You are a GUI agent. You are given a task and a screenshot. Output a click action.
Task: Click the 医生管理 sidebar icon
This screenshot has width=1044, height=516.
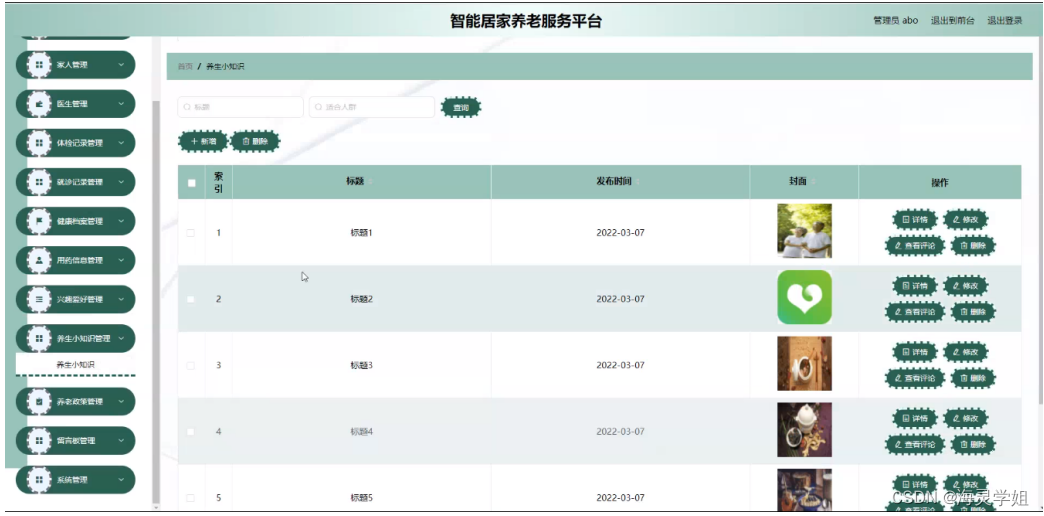click(39, 104)
